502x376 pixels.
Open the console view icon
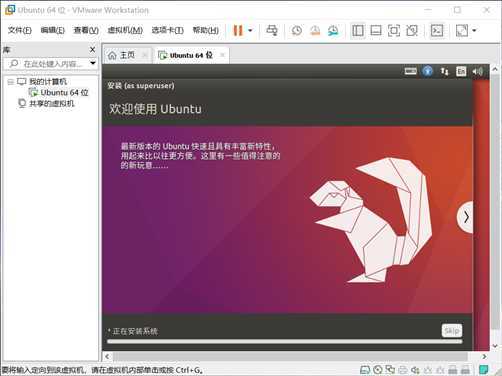pyautogui.click(x=437, y=31)
